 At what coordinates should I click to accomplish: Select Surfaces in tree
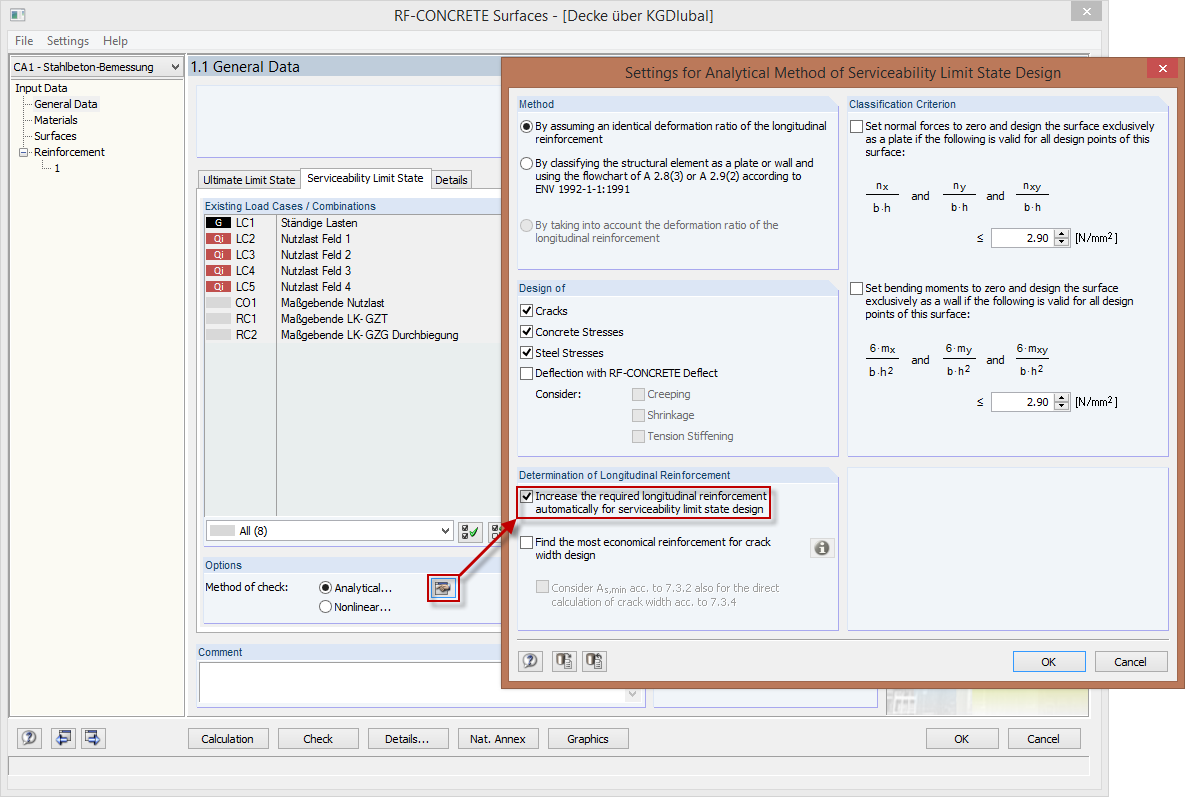point(55,136)
